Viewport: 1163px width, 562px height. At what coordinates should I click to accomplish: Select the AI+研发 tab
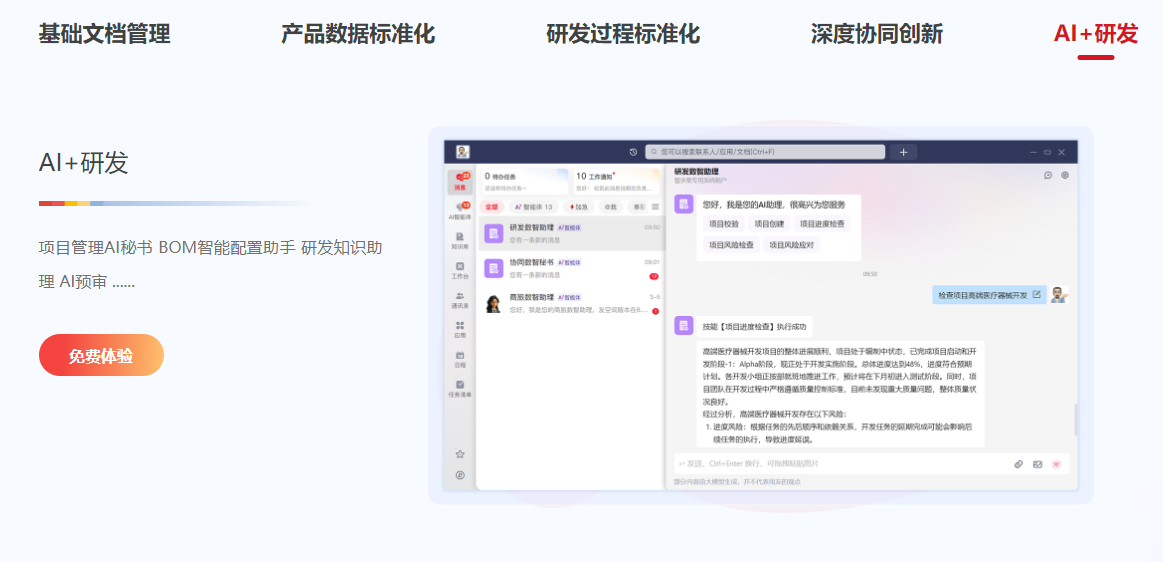pyautogui.click(x=1096, y=34)
